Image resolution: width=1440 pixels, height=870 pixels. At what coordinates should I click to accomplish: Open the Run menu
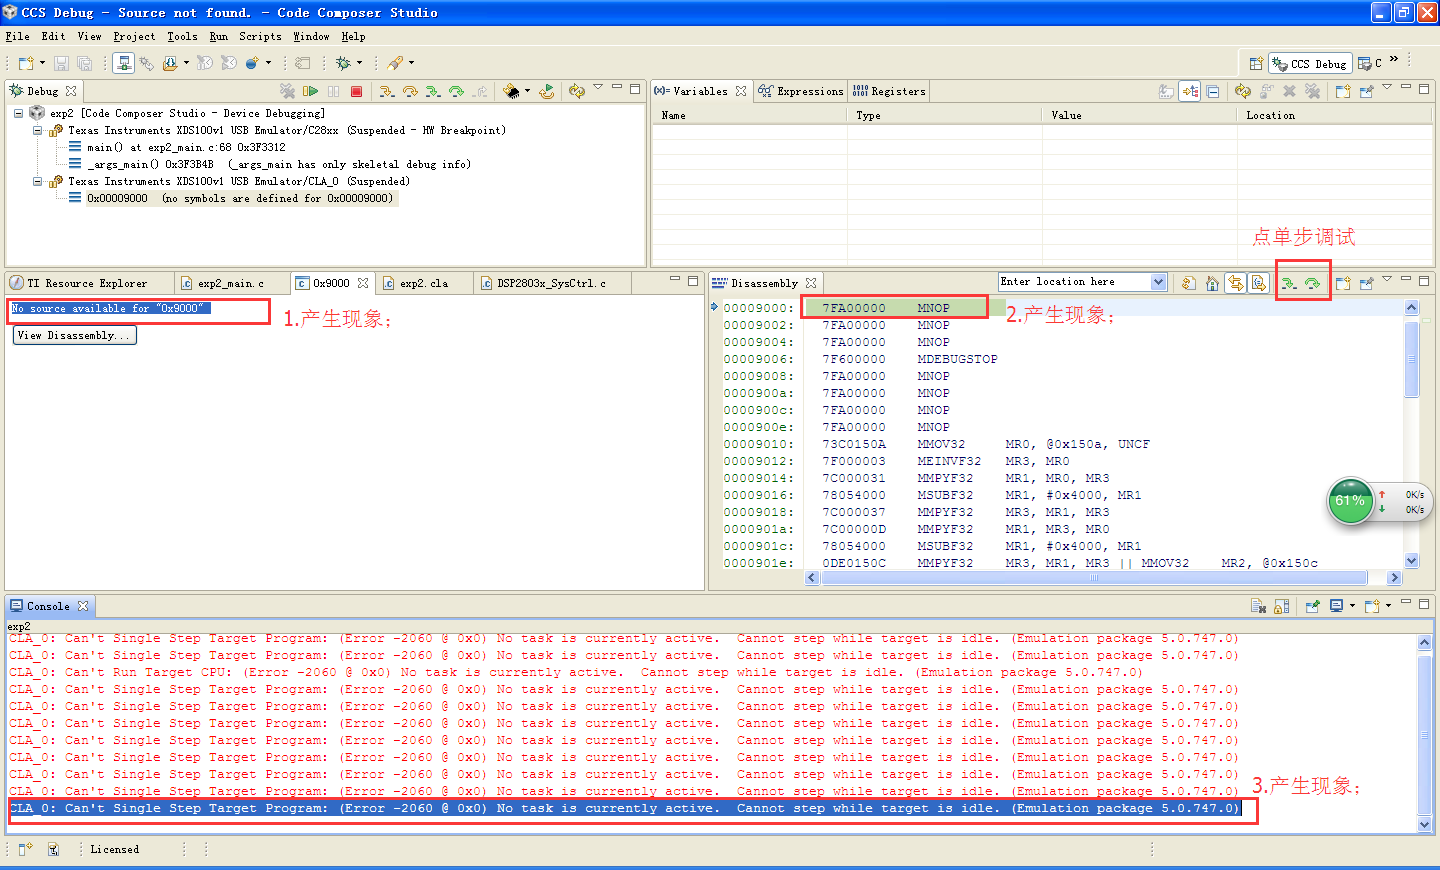click(218, 36)
